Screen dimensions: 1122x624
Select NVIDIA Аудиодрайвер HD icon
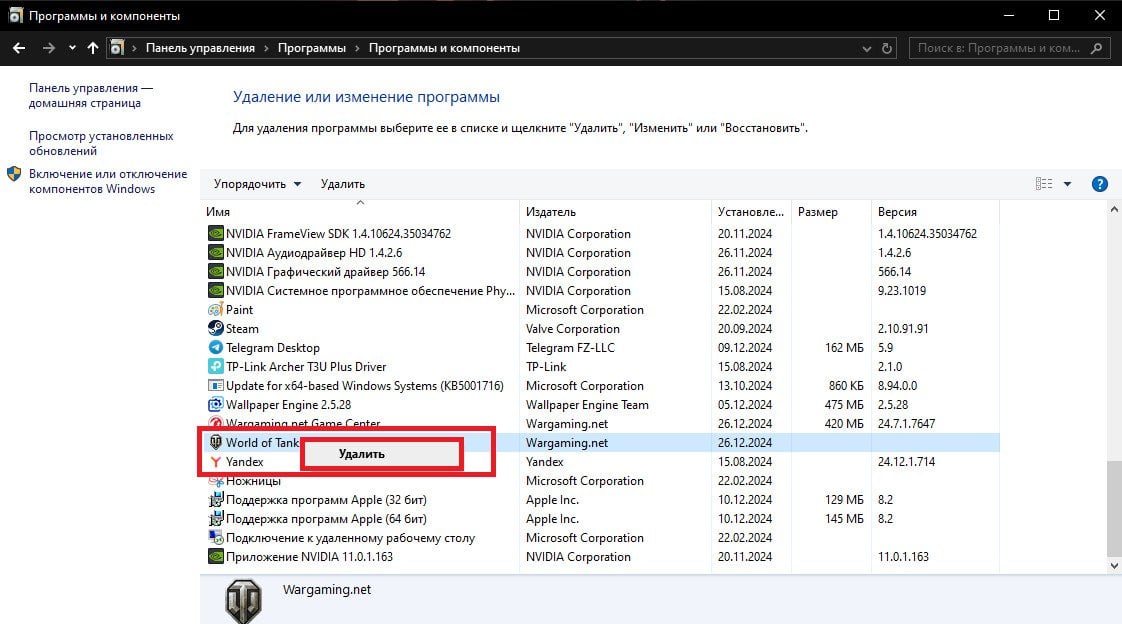[215, 253]
